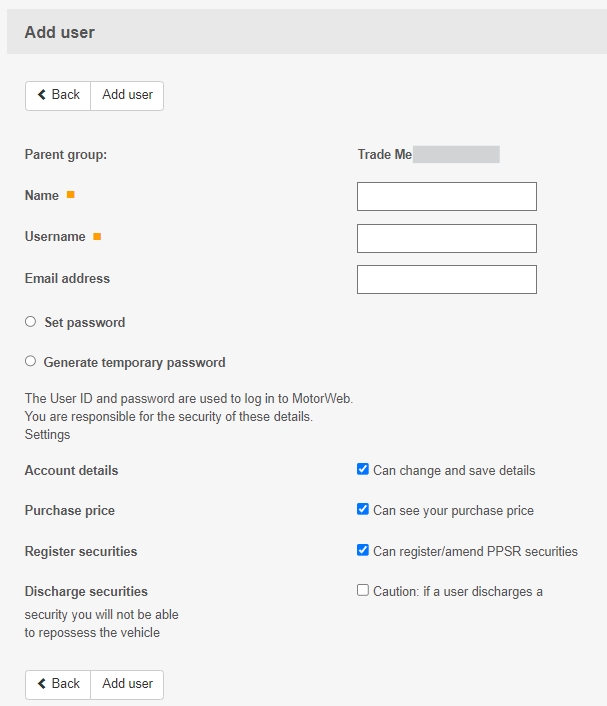607x706 pixels.
Task: Click into the Username input box
Action: pyautogui.click(x=446, y=238)
